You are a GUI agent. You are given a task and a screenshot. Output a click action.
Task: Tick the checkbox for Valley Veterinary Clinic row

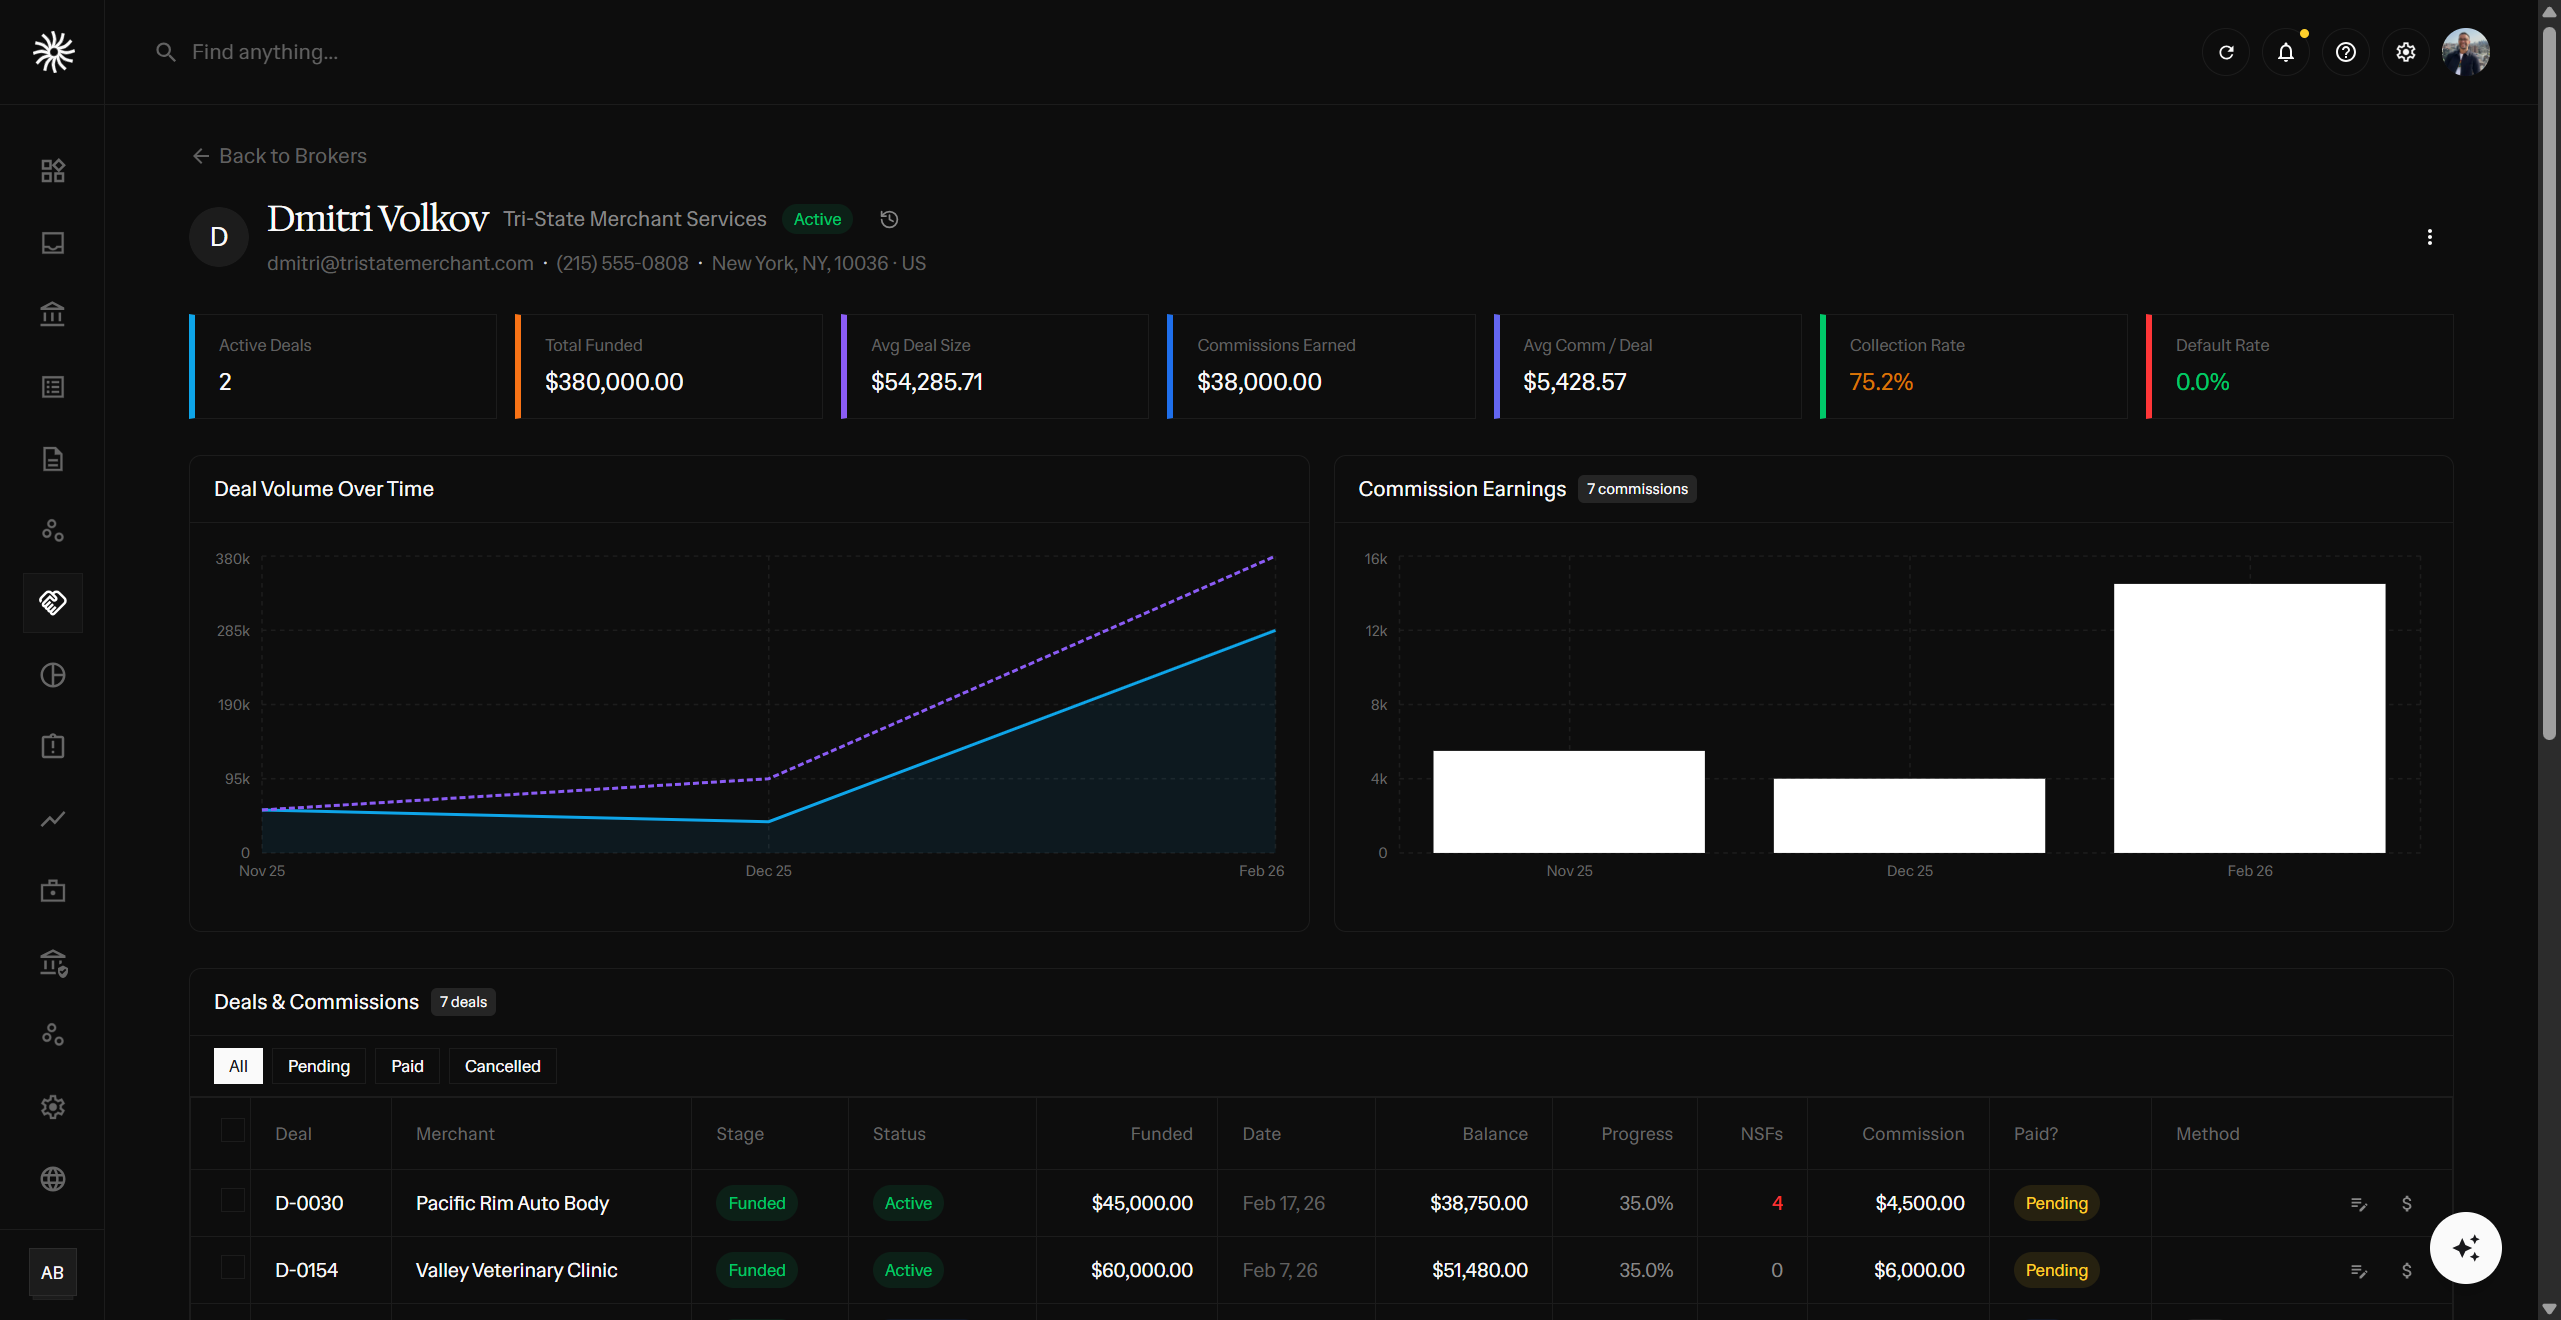pos(232,1270)
